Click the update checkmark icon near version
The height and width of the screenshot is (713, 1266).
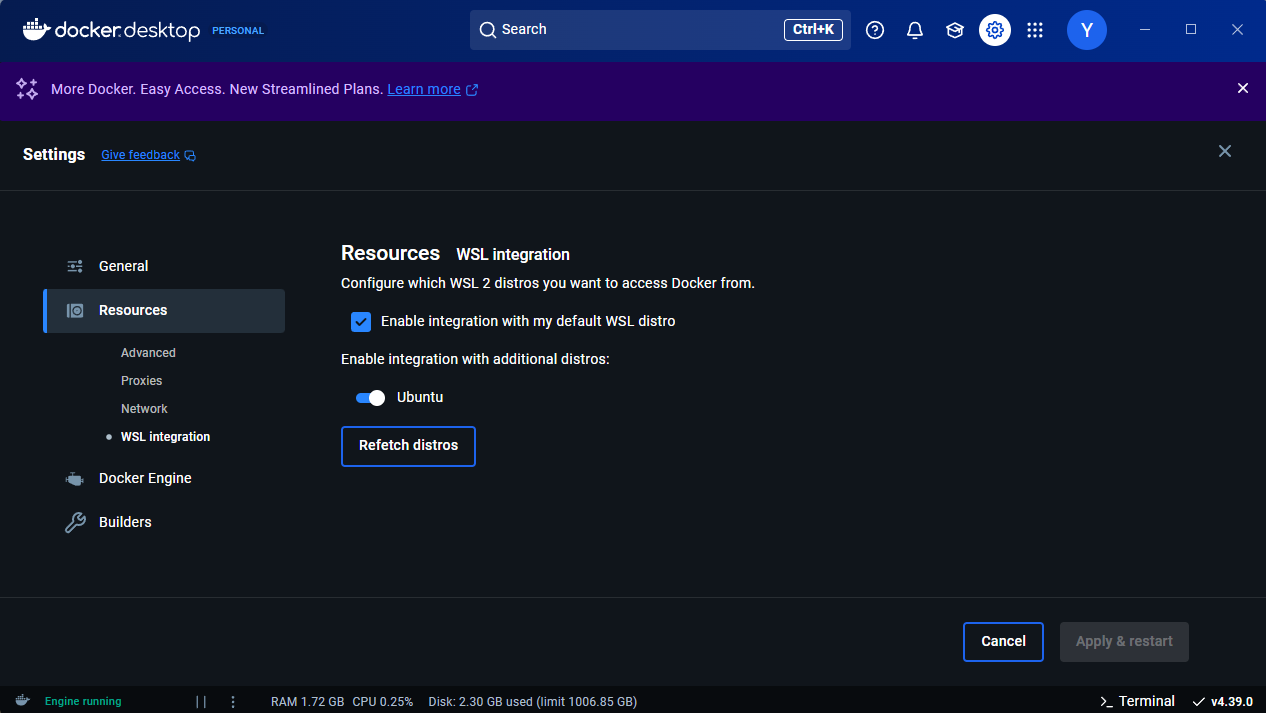[1199, 702]
